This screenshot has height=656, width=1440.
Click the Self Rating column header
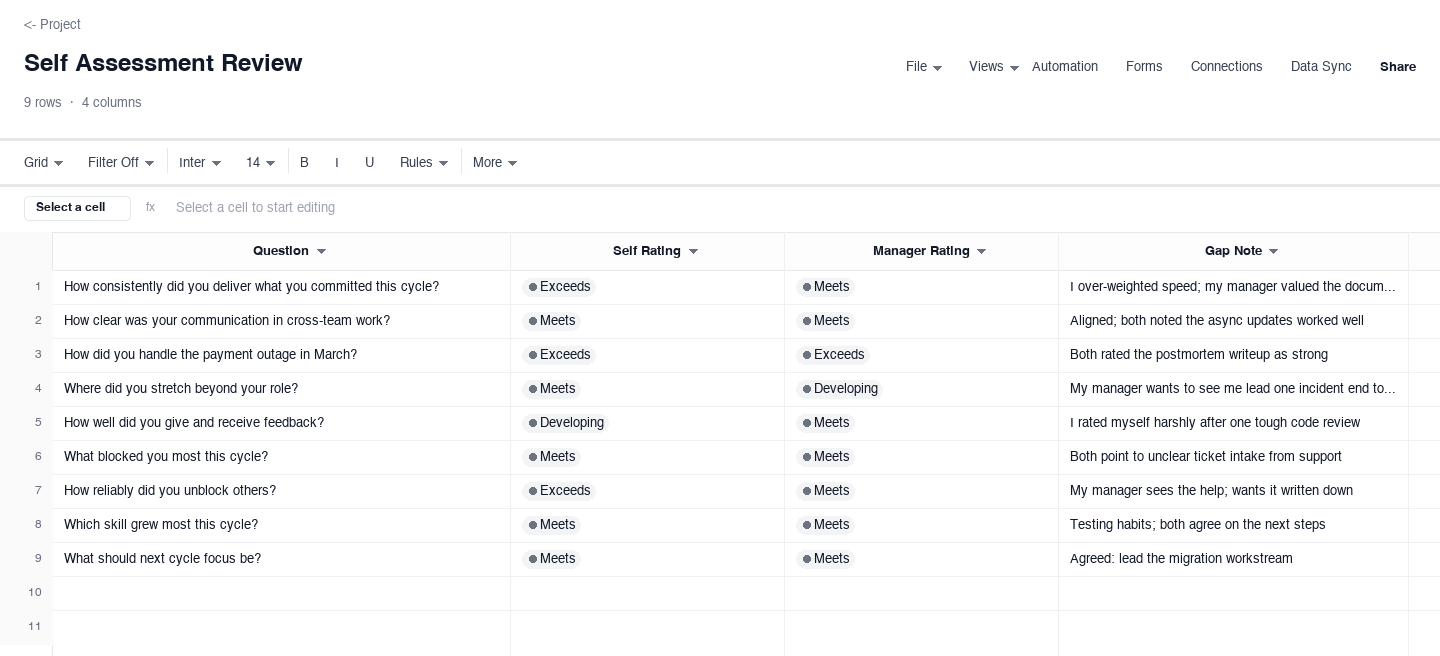pyautogui.click(x=647, y=252)
